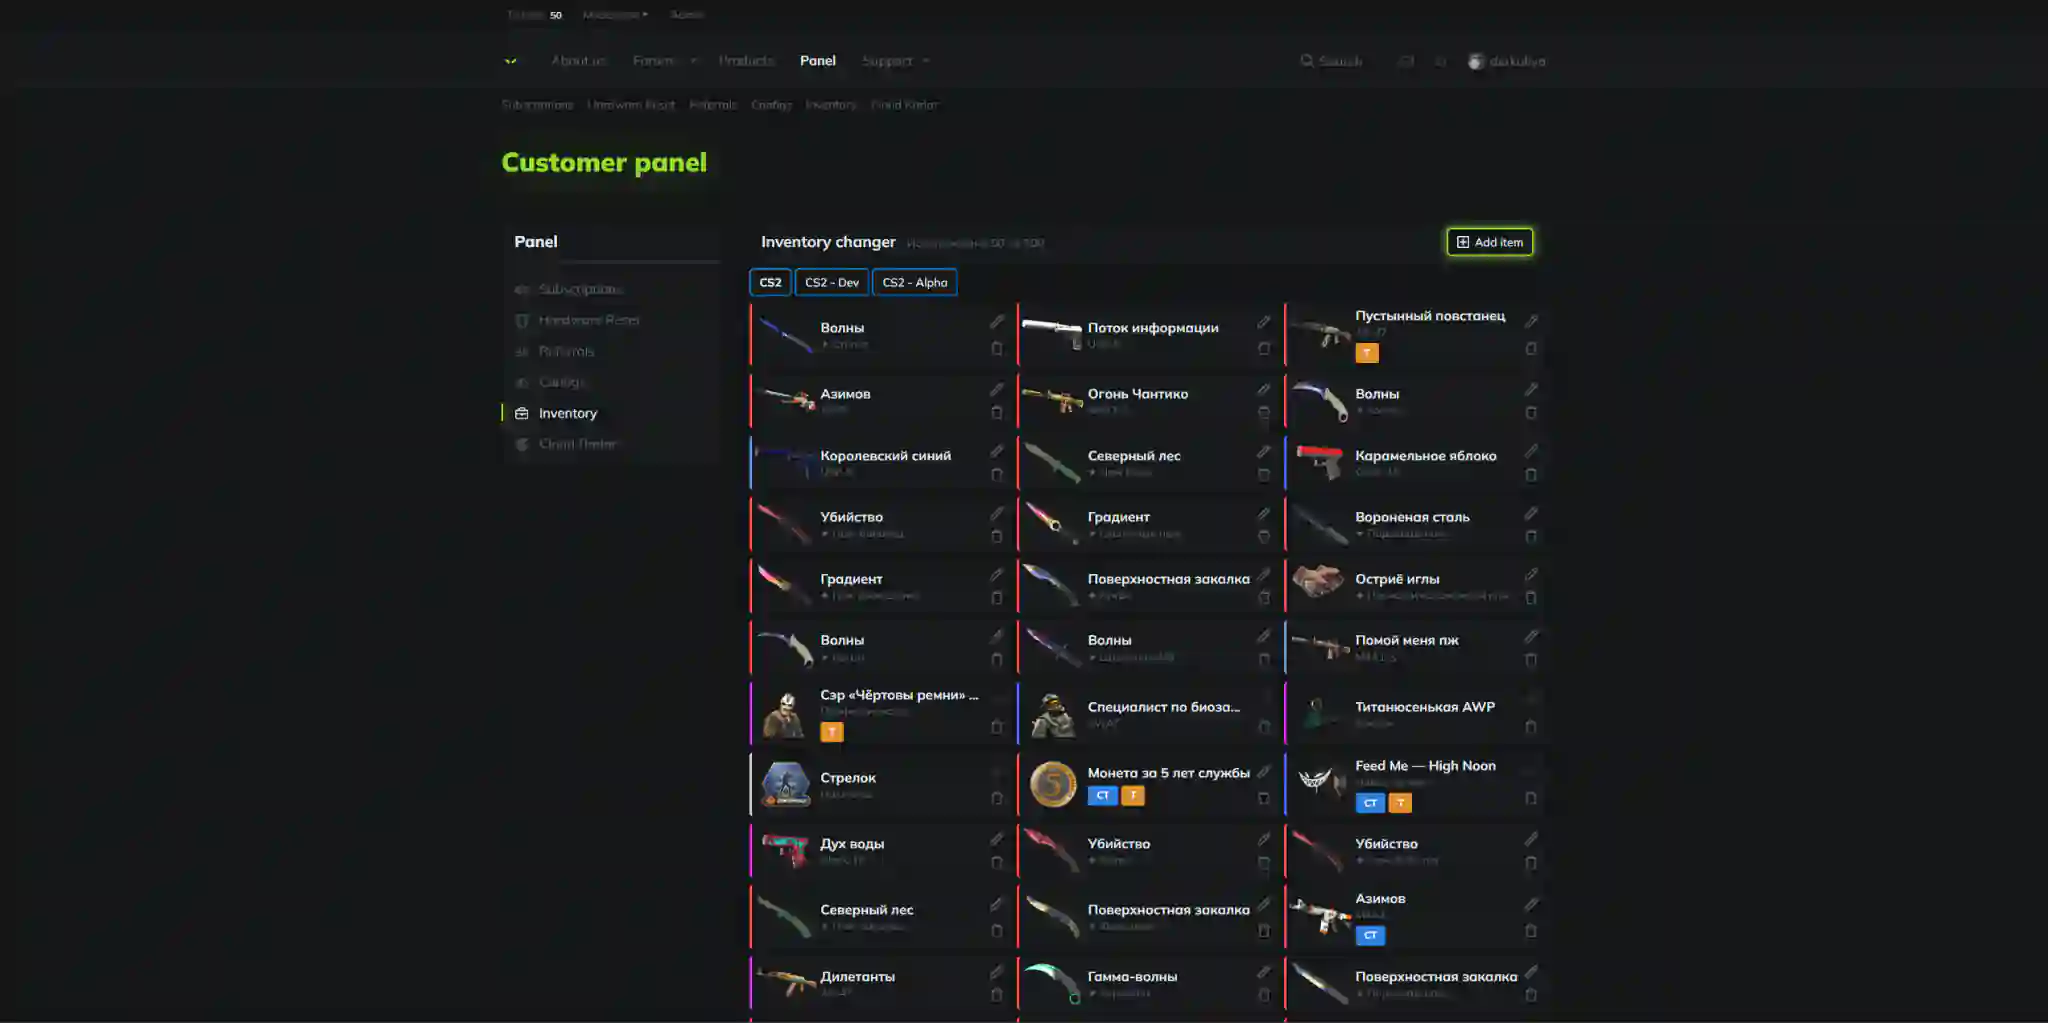Switch to the CS2 - Dev tab

point(832,283)
